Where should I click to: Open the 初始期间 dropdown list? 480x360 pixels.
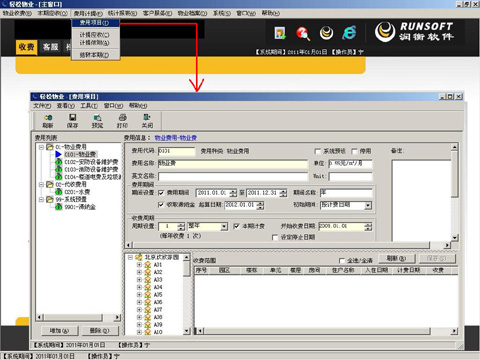[x=368, y=205]
